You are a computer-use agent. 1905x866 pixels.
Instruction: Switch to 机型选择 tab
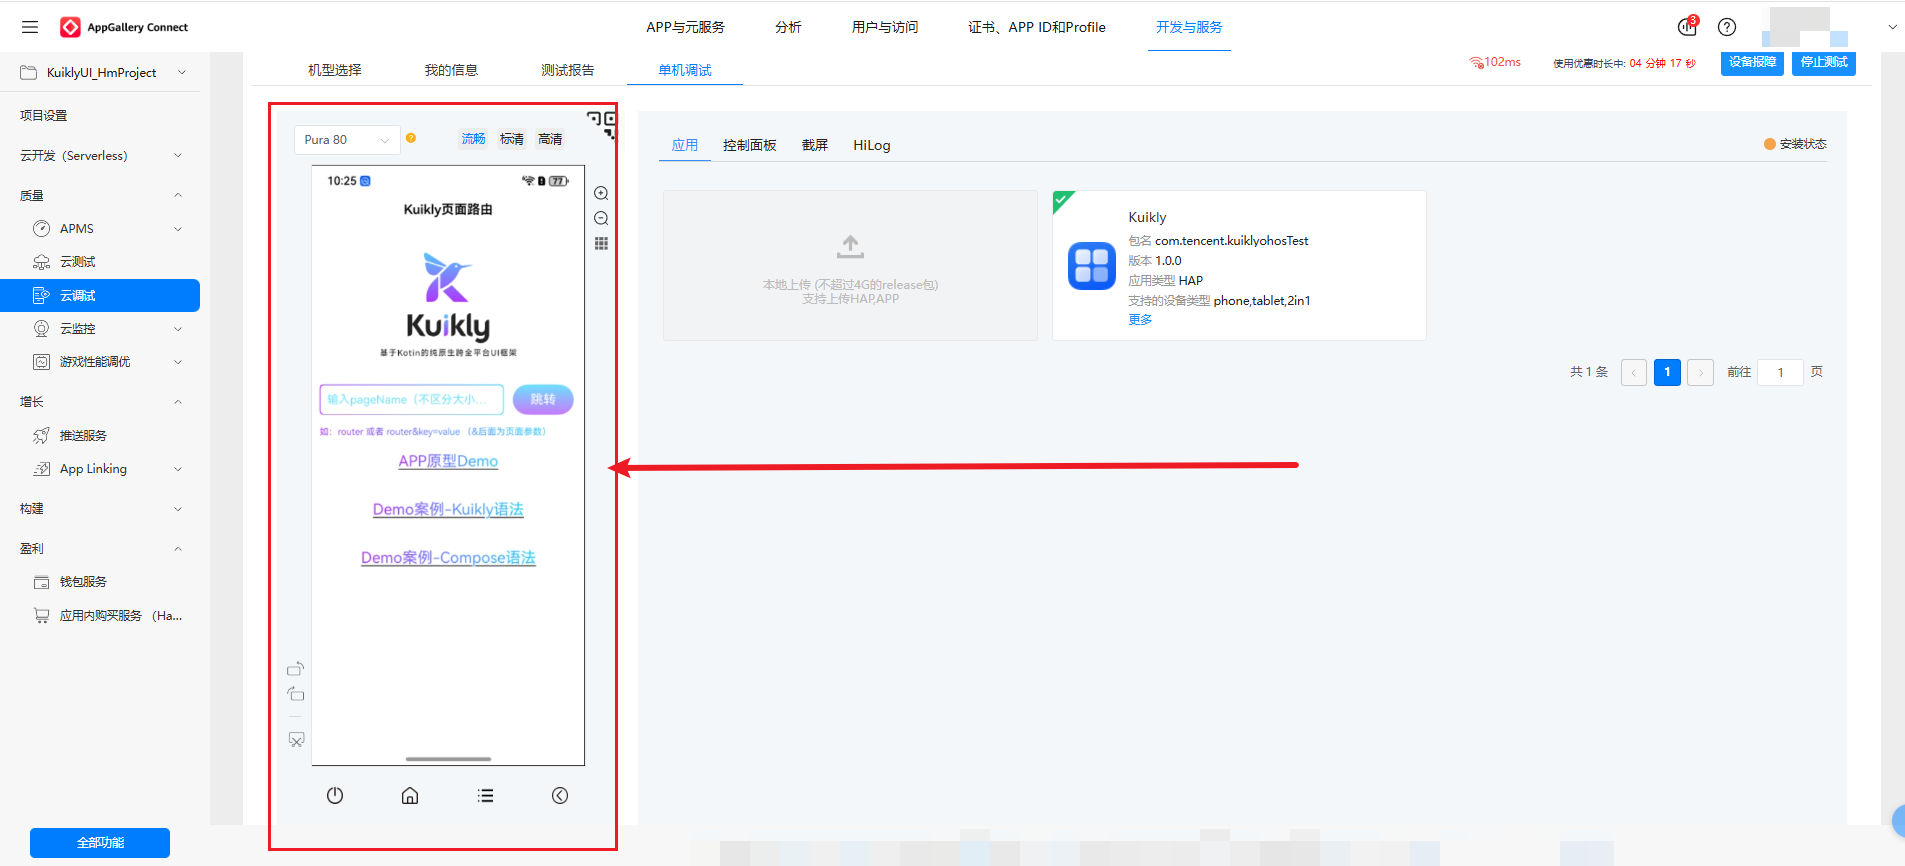click(x=335, y=70)
